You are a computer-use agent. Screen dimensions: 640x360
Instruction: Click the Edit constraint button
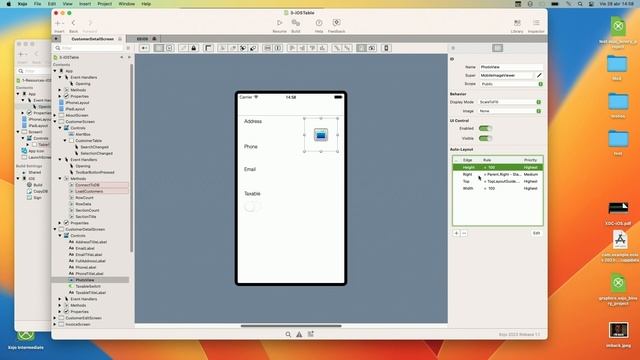[x=536, y=233]
